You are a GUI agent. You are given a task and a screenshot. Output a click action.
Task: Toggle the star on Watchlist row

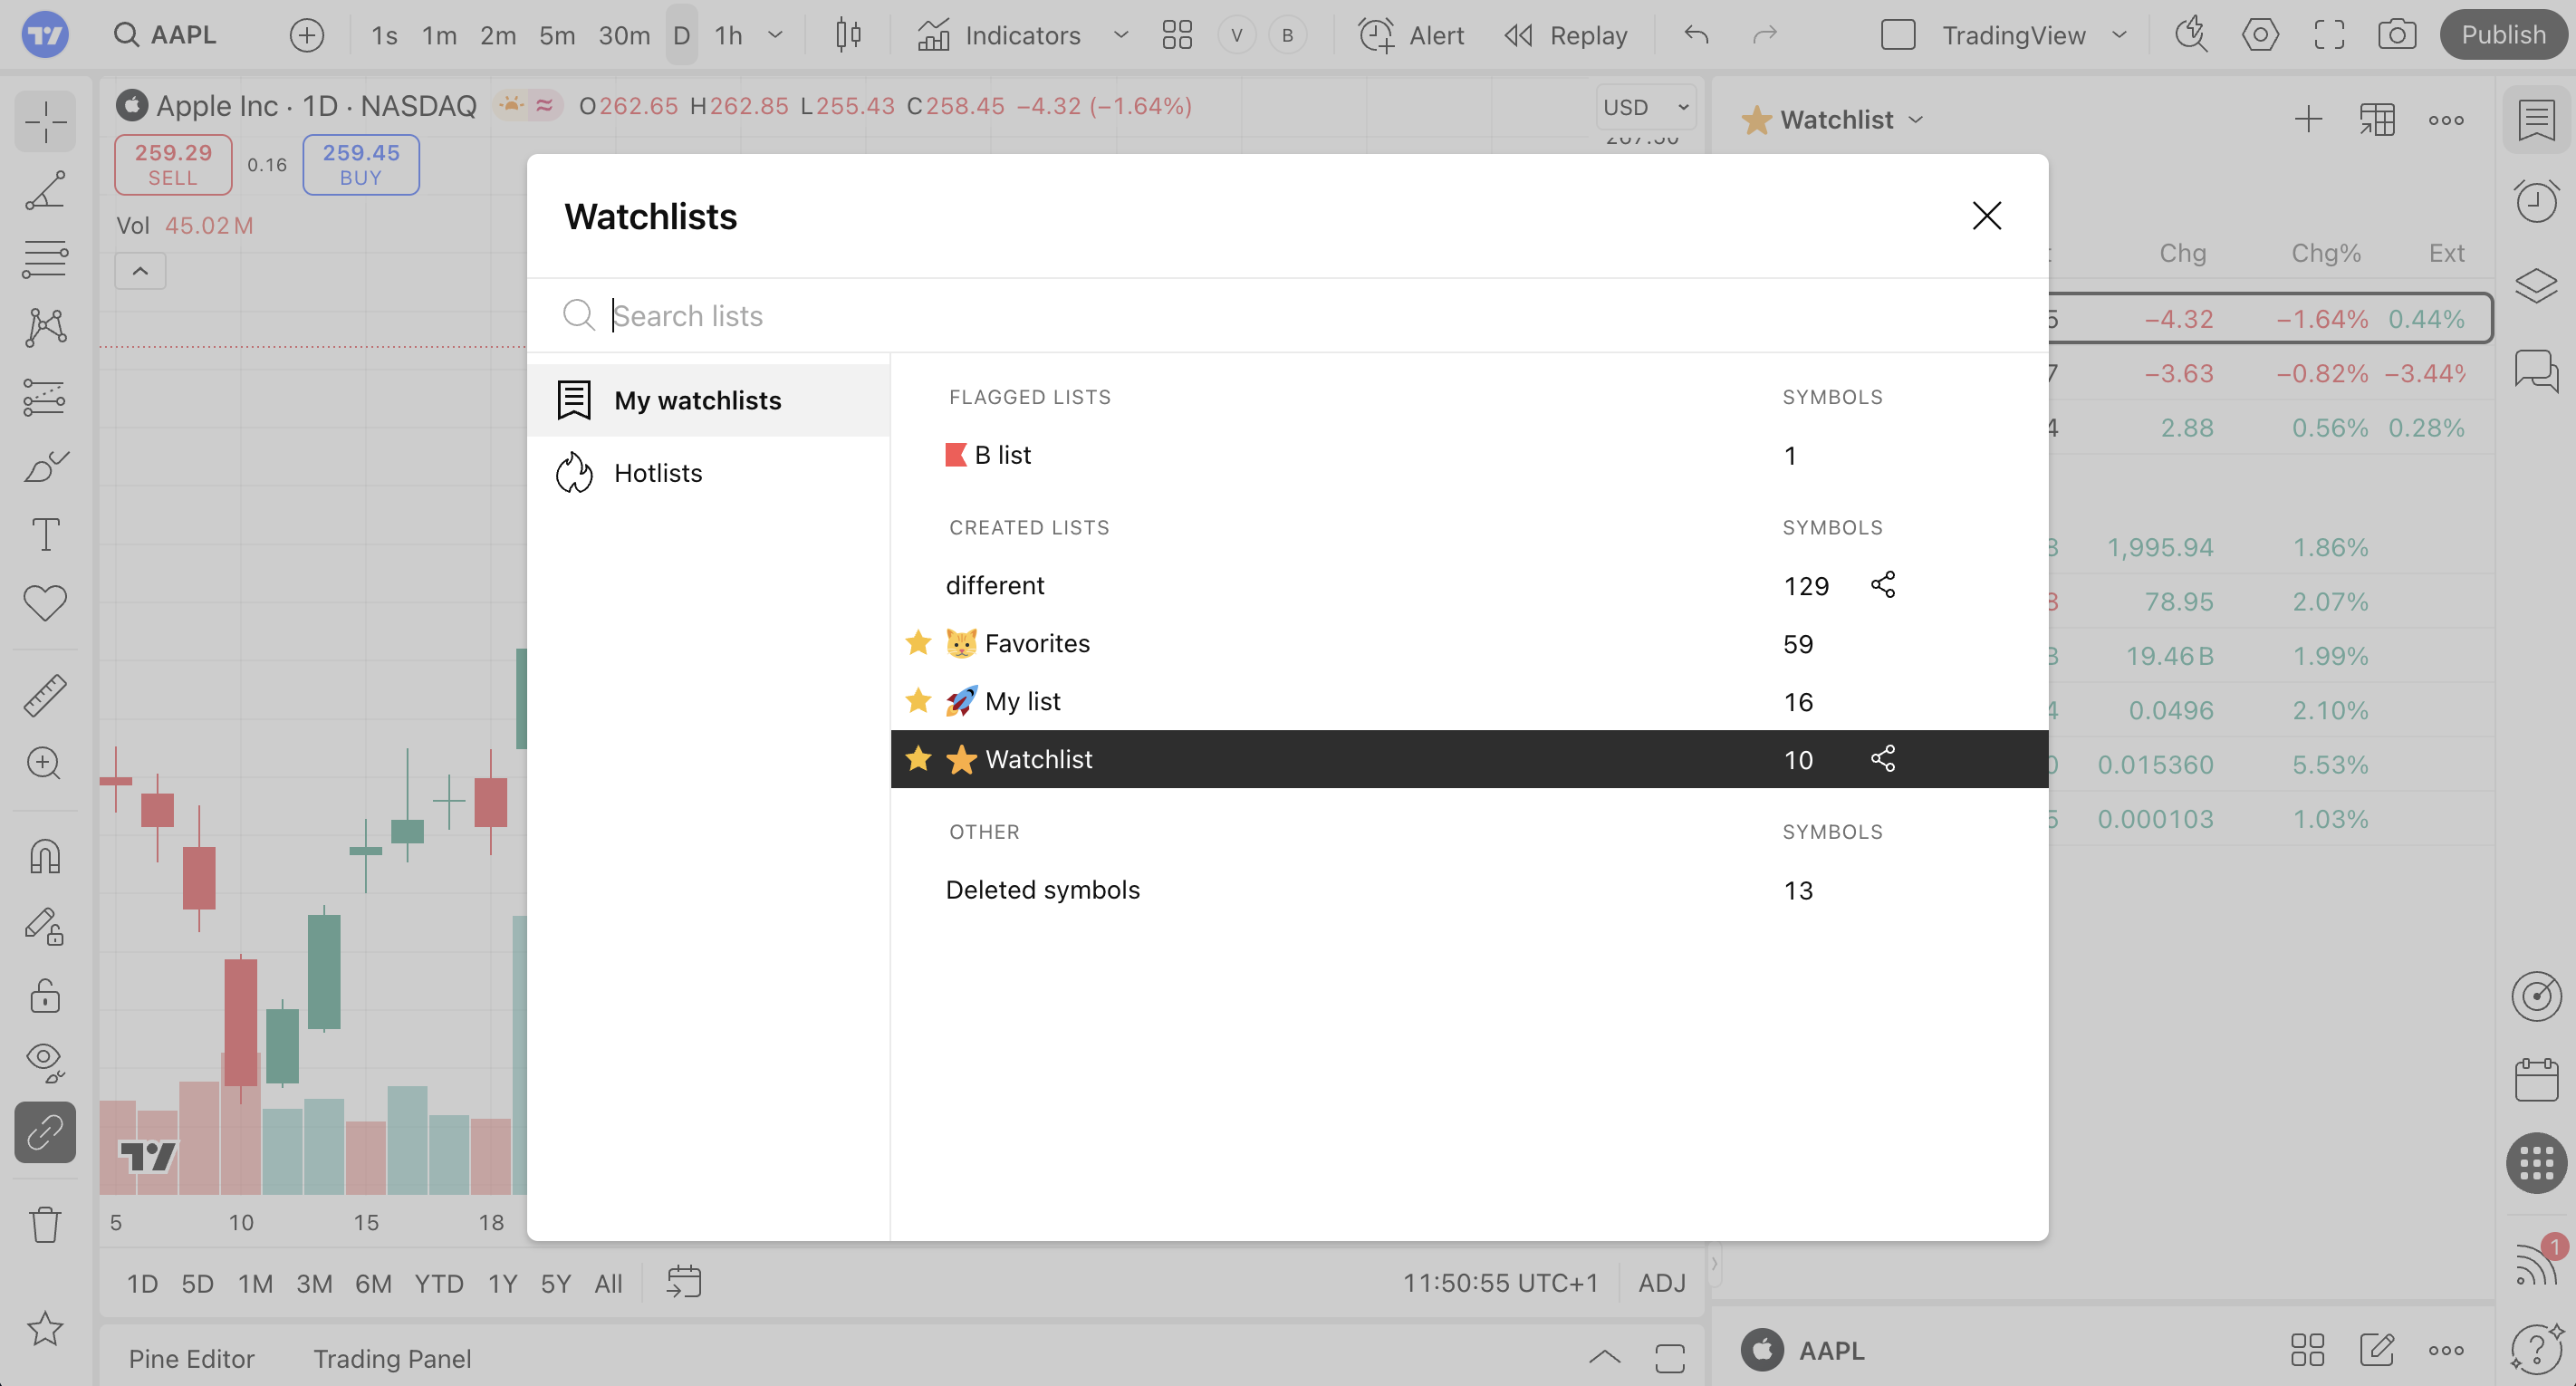pos(918,759)
